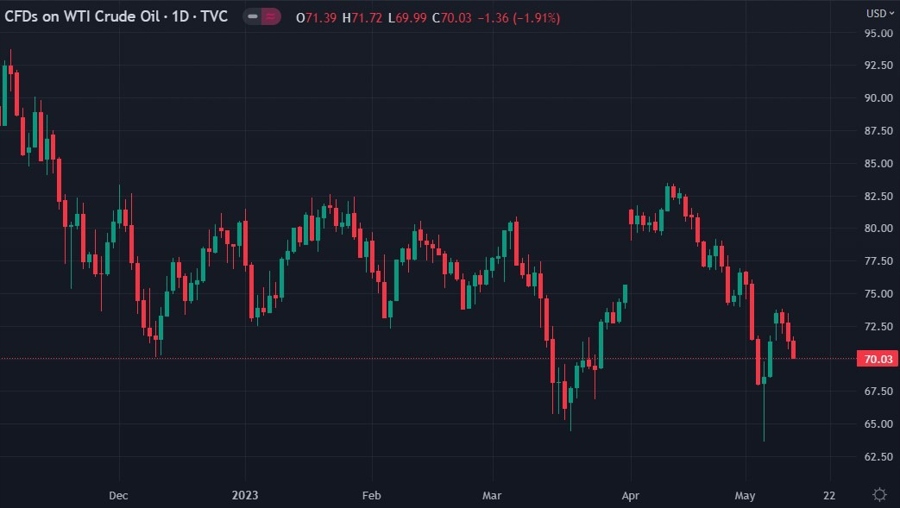Viewport: 900px width, 508px height.
Task: Click the 85.00 price axis label
Action: [x=878, y=164]
